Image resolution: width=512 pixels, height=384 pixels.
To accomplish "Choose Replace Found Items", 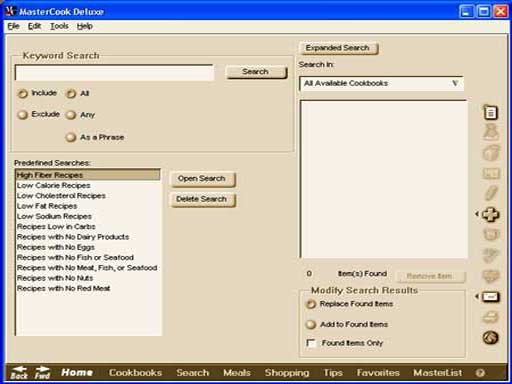I will point(311,304).
